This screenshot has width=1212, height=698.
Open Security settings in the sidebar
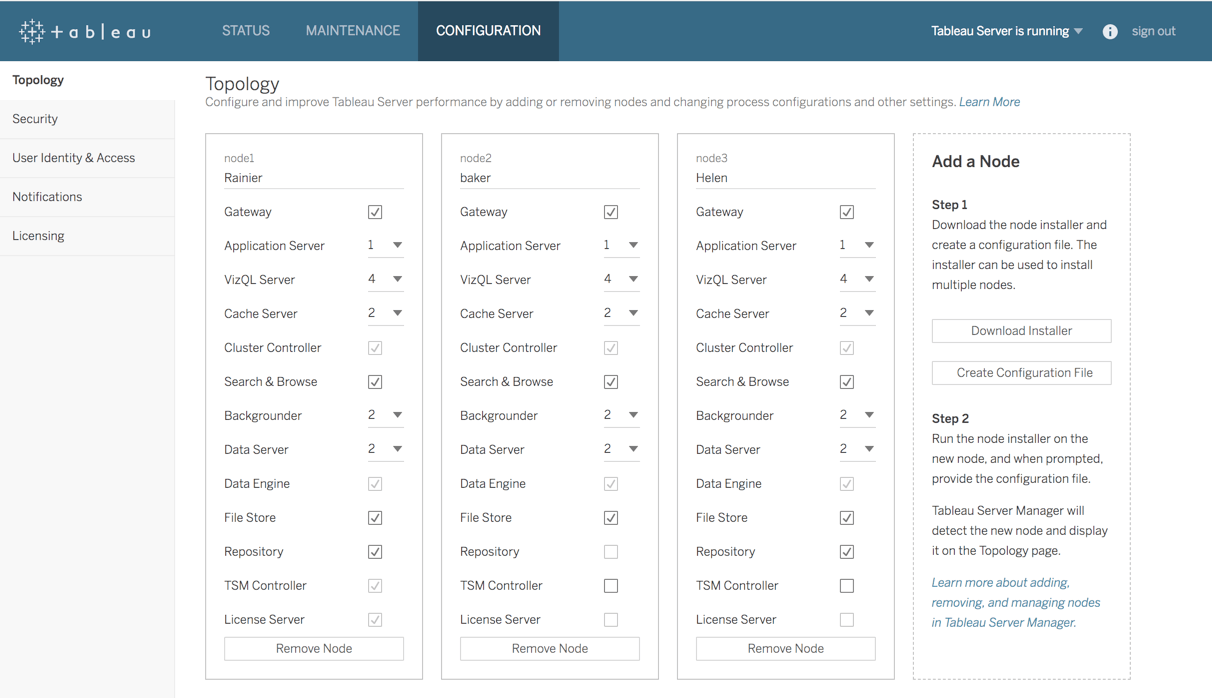point(87,119)
